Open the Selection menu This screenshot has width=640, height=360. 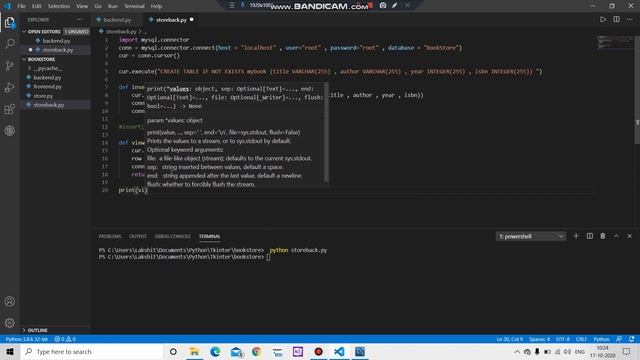click(59, 6)
